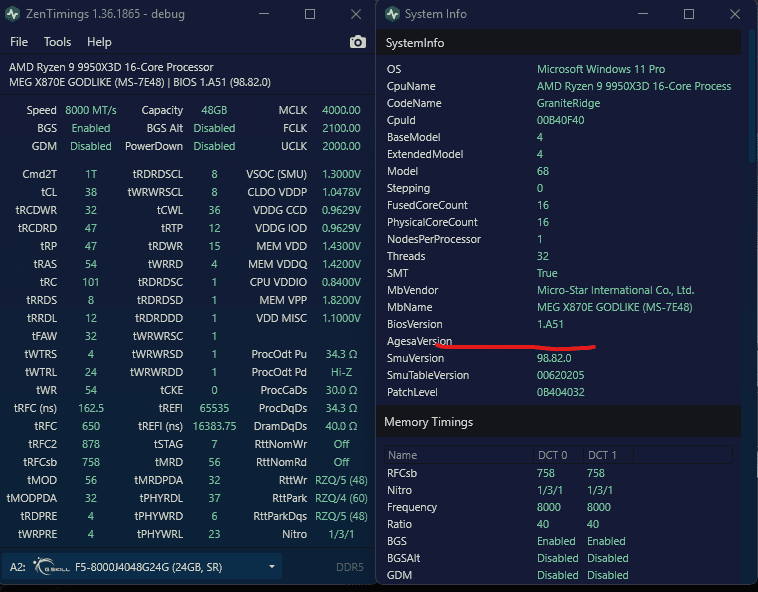This screenshot has height=592, width=758.
Task: Click the CpuId value 00B40F40
Action: pyautogui.click(x=560, y=120)
